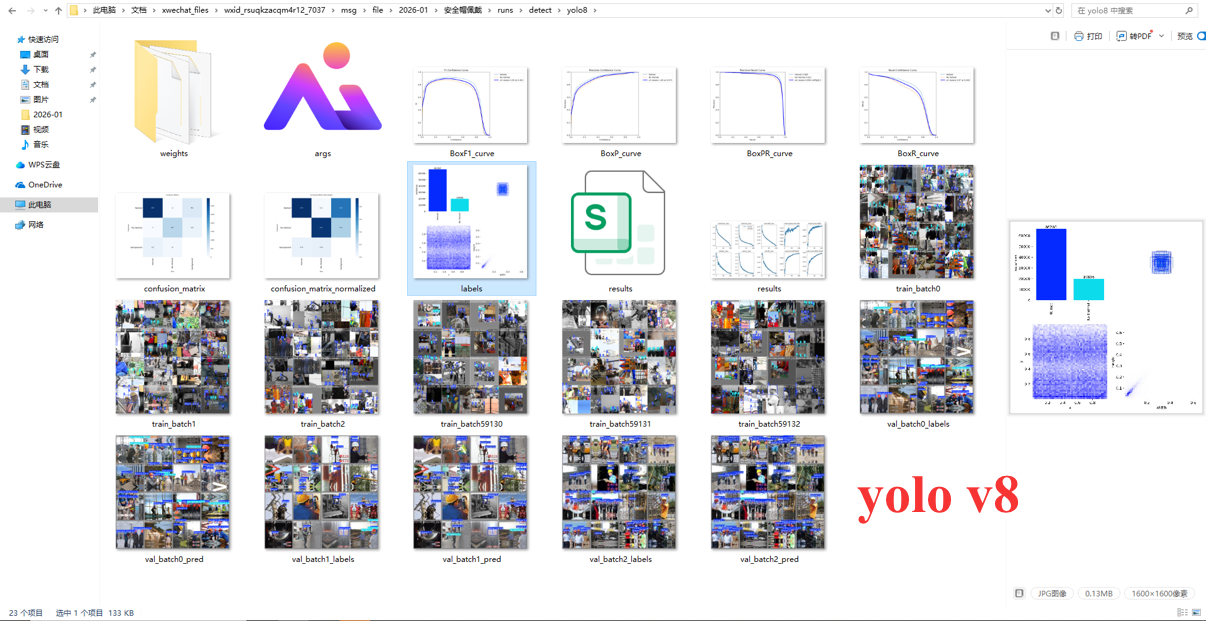Navigate to msg in the address path
This screenshot has width=1206, height=621.
coord(348,10)
